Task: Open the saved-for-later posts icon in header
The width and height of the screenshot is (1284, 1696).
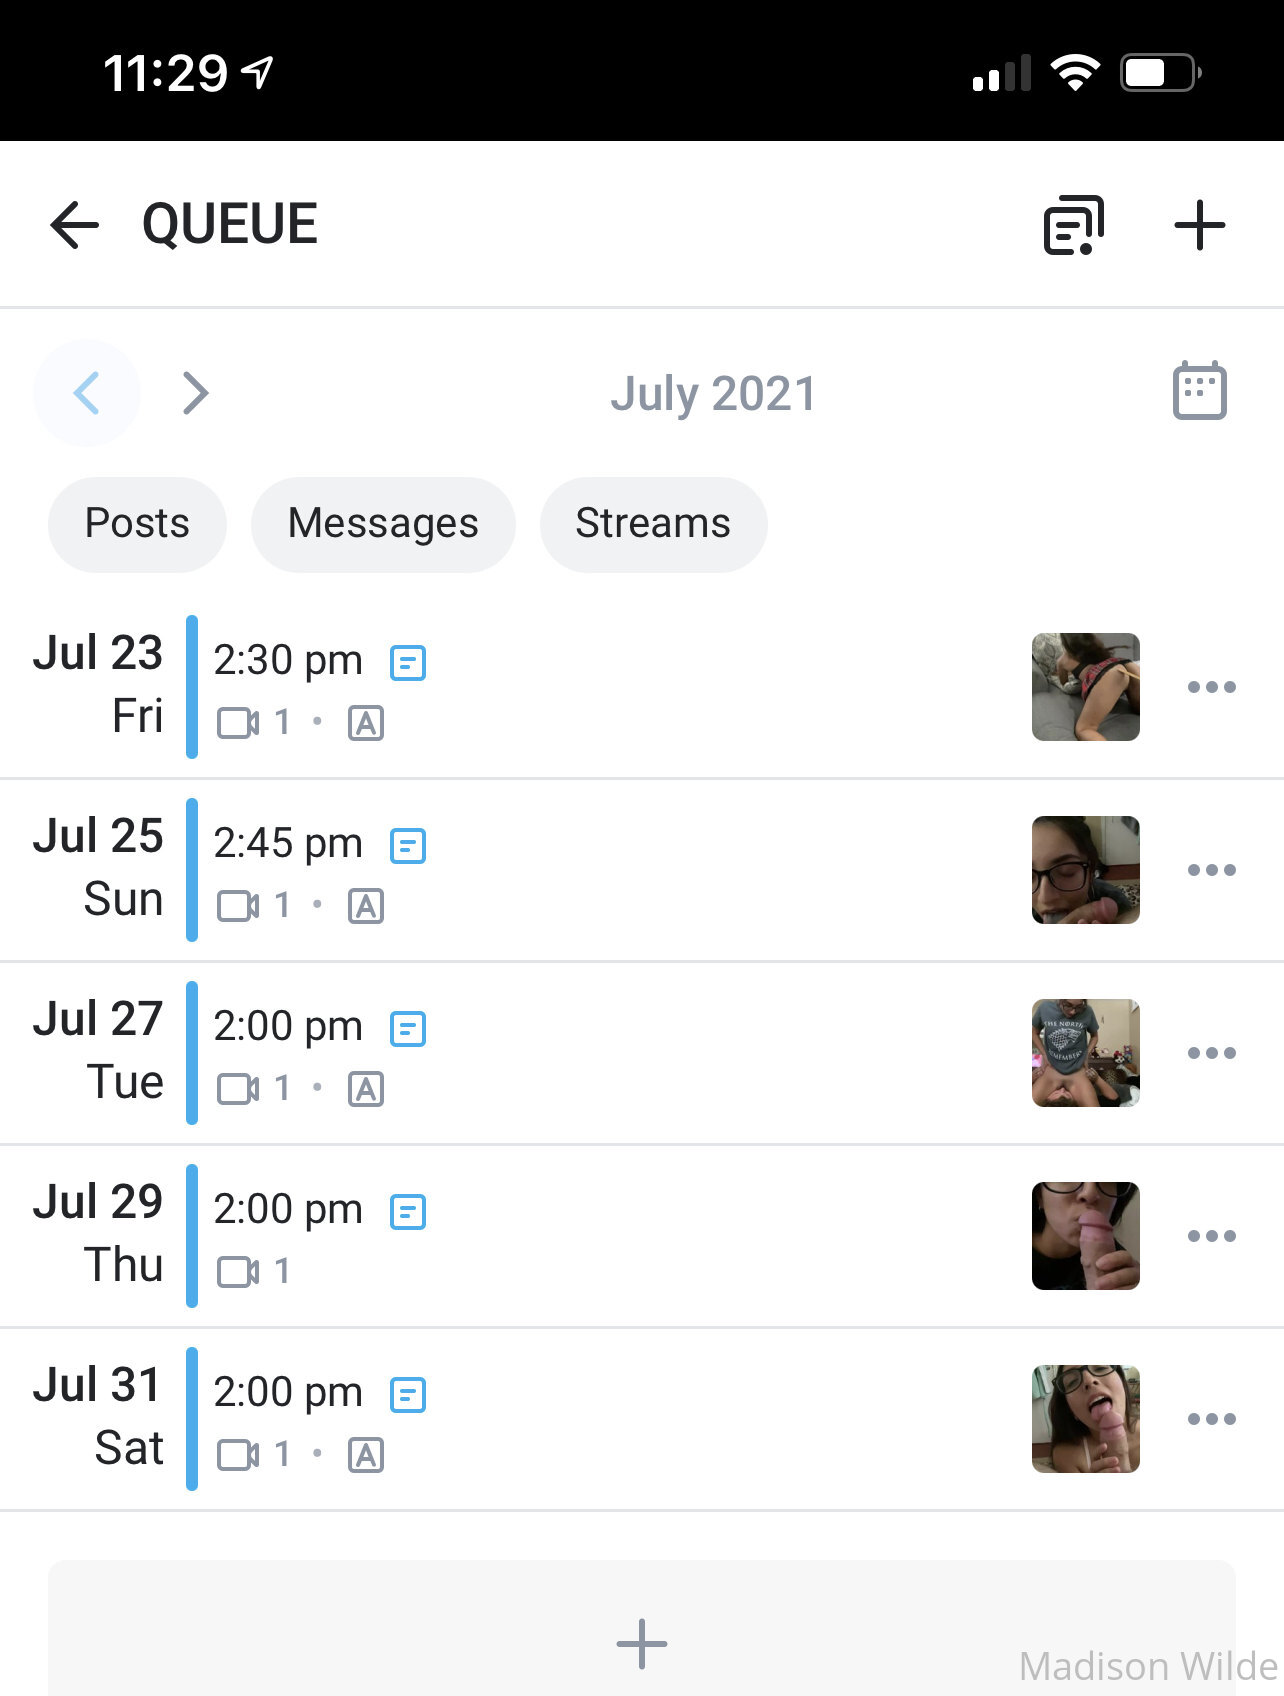Action: [x=1074, y=225]
